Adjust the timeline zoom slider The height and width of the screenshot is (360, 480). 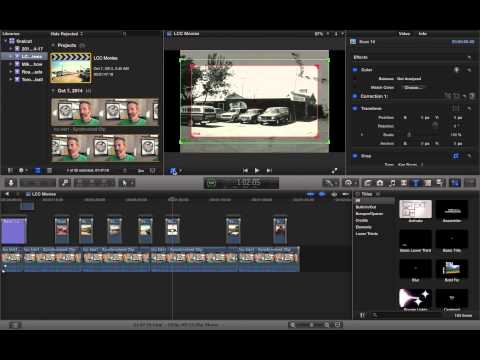(x=311, y=325)
